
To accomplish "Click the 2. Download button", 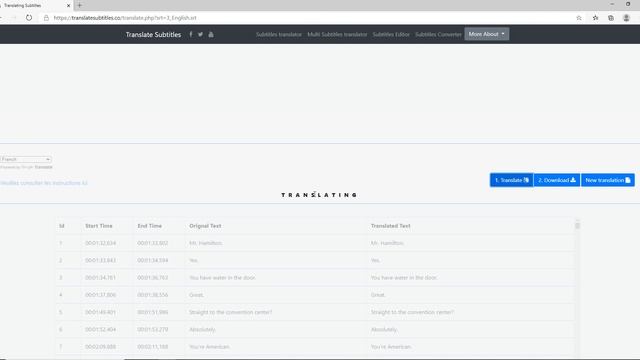I will (557, 180).
